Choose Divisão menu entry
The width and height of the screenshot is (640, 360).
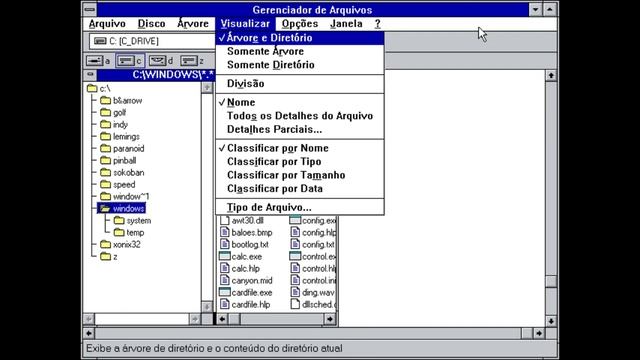point(300,84)
